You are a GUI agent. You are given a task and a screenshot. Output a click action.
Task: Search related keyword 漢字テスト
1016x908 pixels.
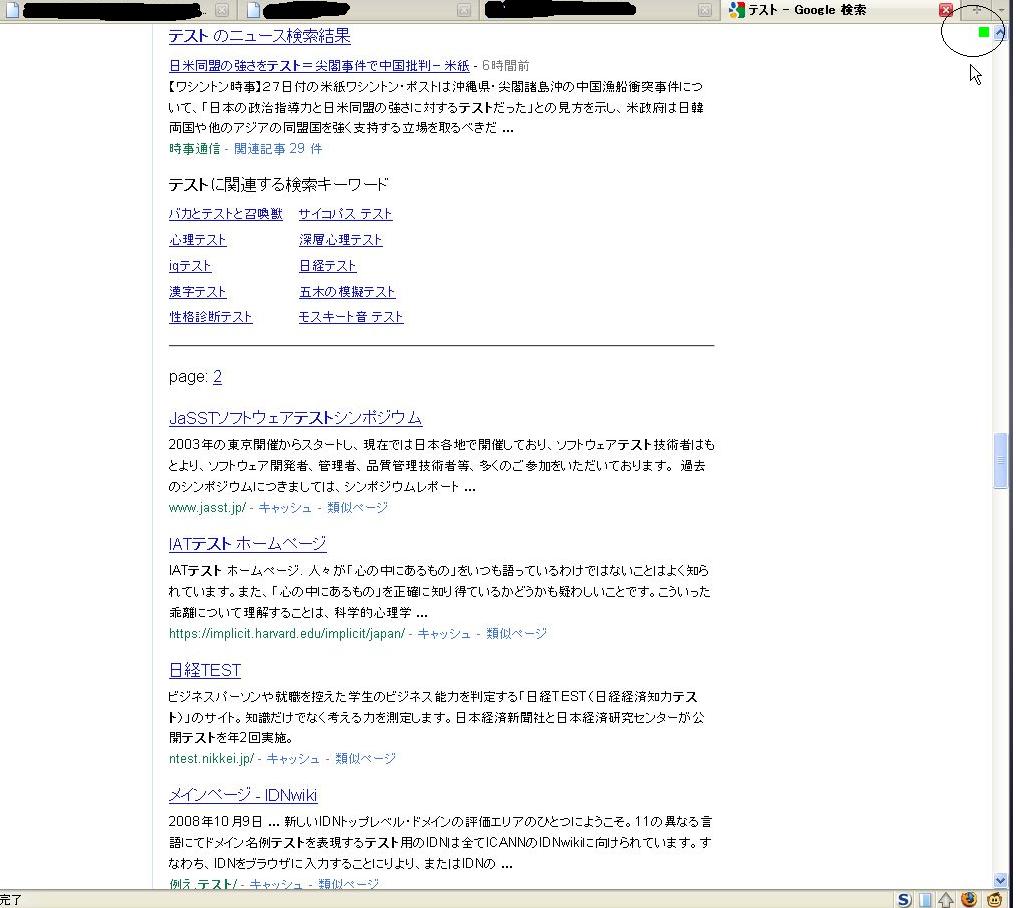pyautogui.click(x=198, y=292)
